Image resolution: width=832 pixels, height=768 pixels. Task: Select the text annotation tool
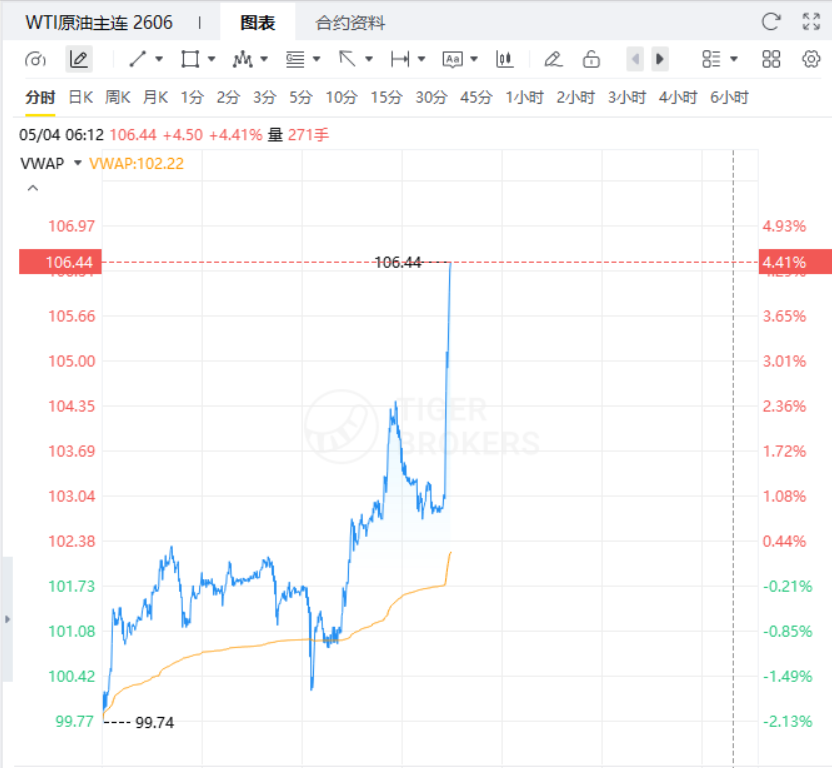click(x=453, y=59)
